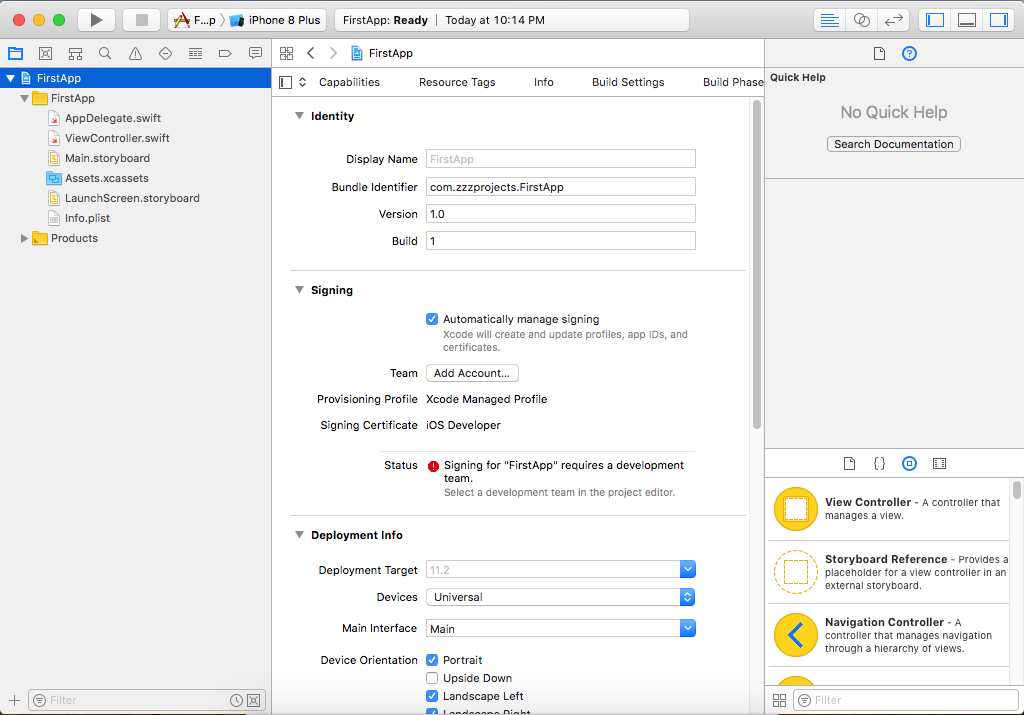1024x715 pixels.
Task: Switch to the Capabilities tab
Action: pyautogui.click(x=349, y=82)
